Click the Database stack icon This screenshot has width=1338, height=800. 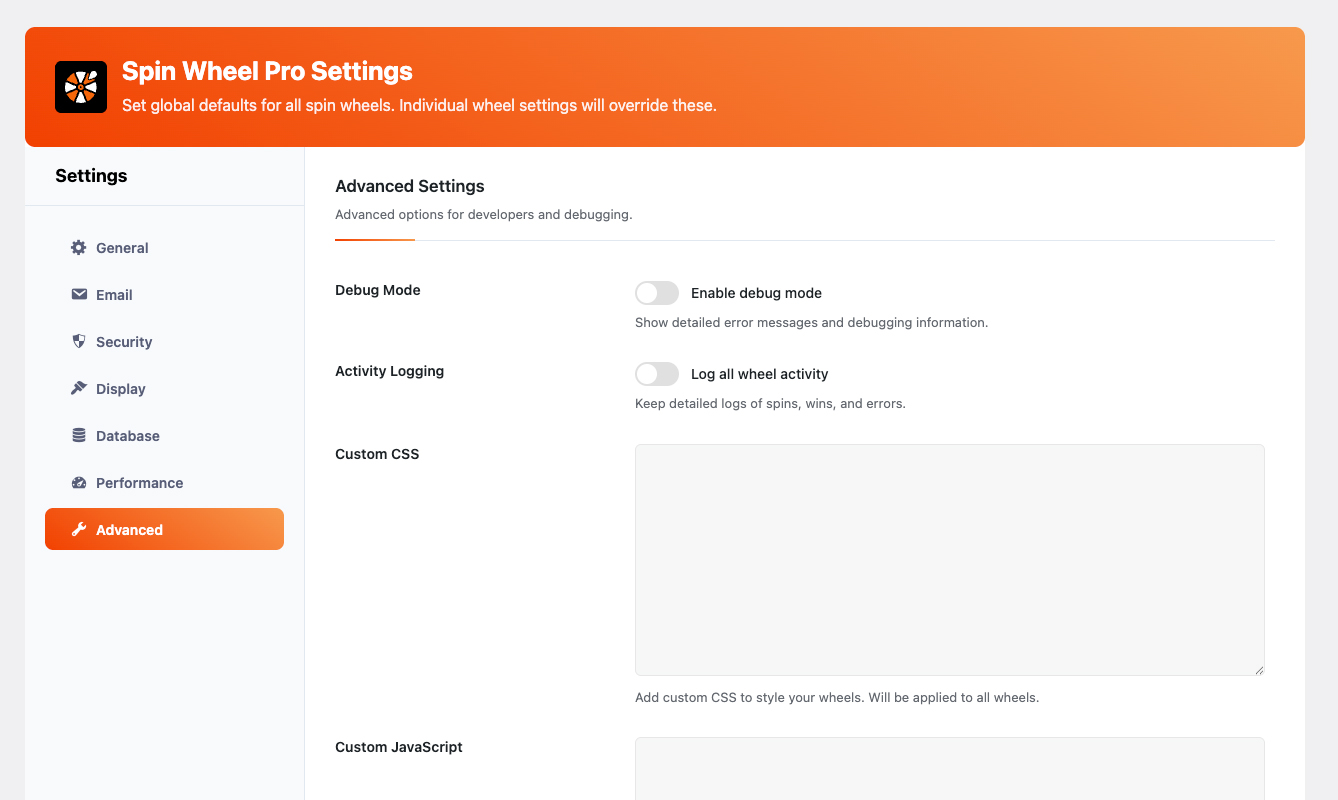(78, 435)
